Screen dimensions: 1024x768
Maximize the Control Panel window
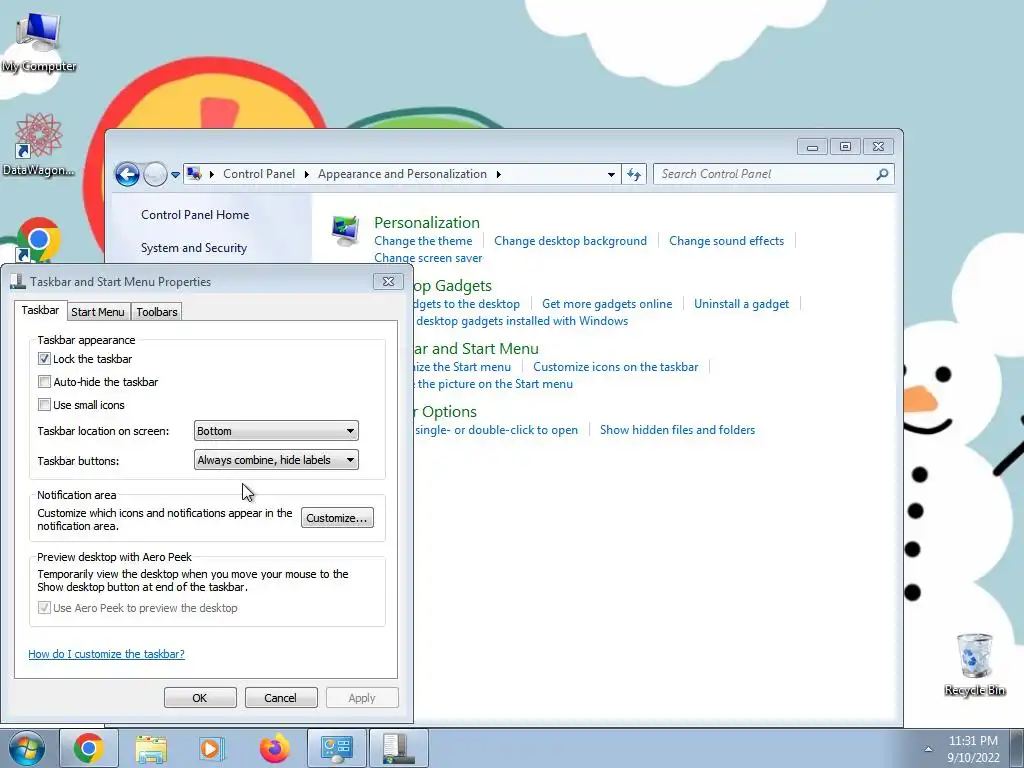[845, 146]
